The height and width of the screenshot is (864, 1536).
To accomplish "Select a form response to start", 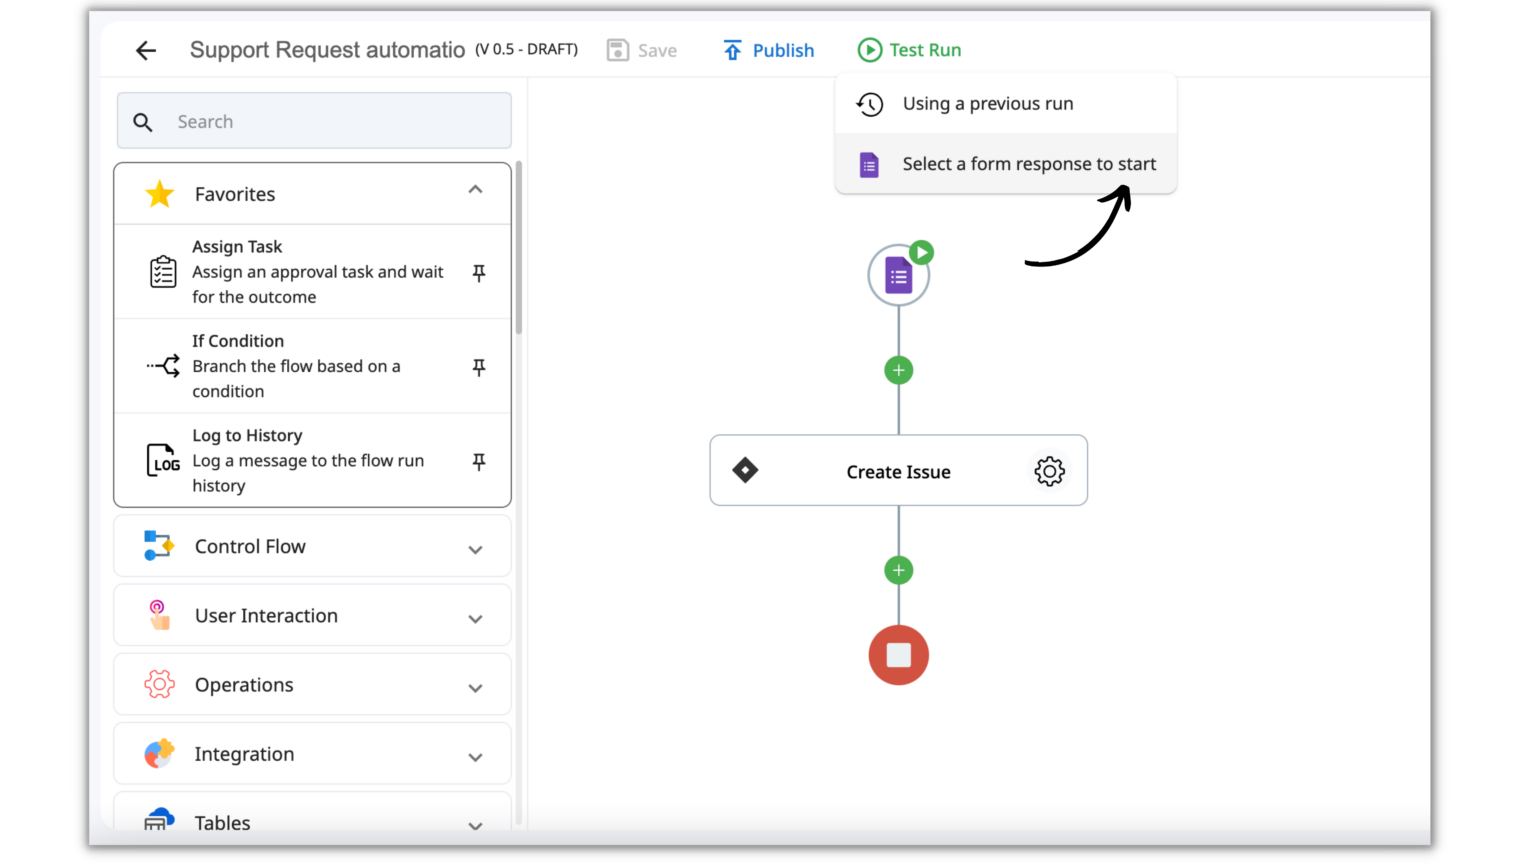I will click(x=1028, y=163).
